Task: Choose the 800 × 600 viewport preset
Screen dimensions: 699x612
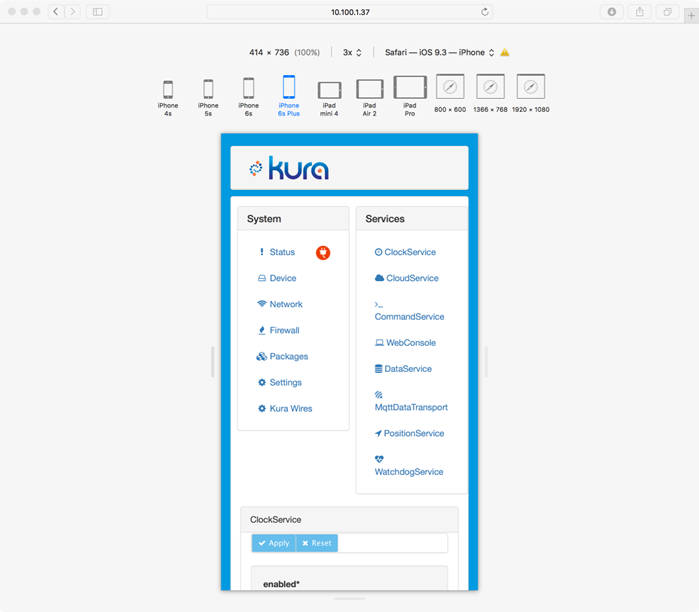Action: click(450, 94)
